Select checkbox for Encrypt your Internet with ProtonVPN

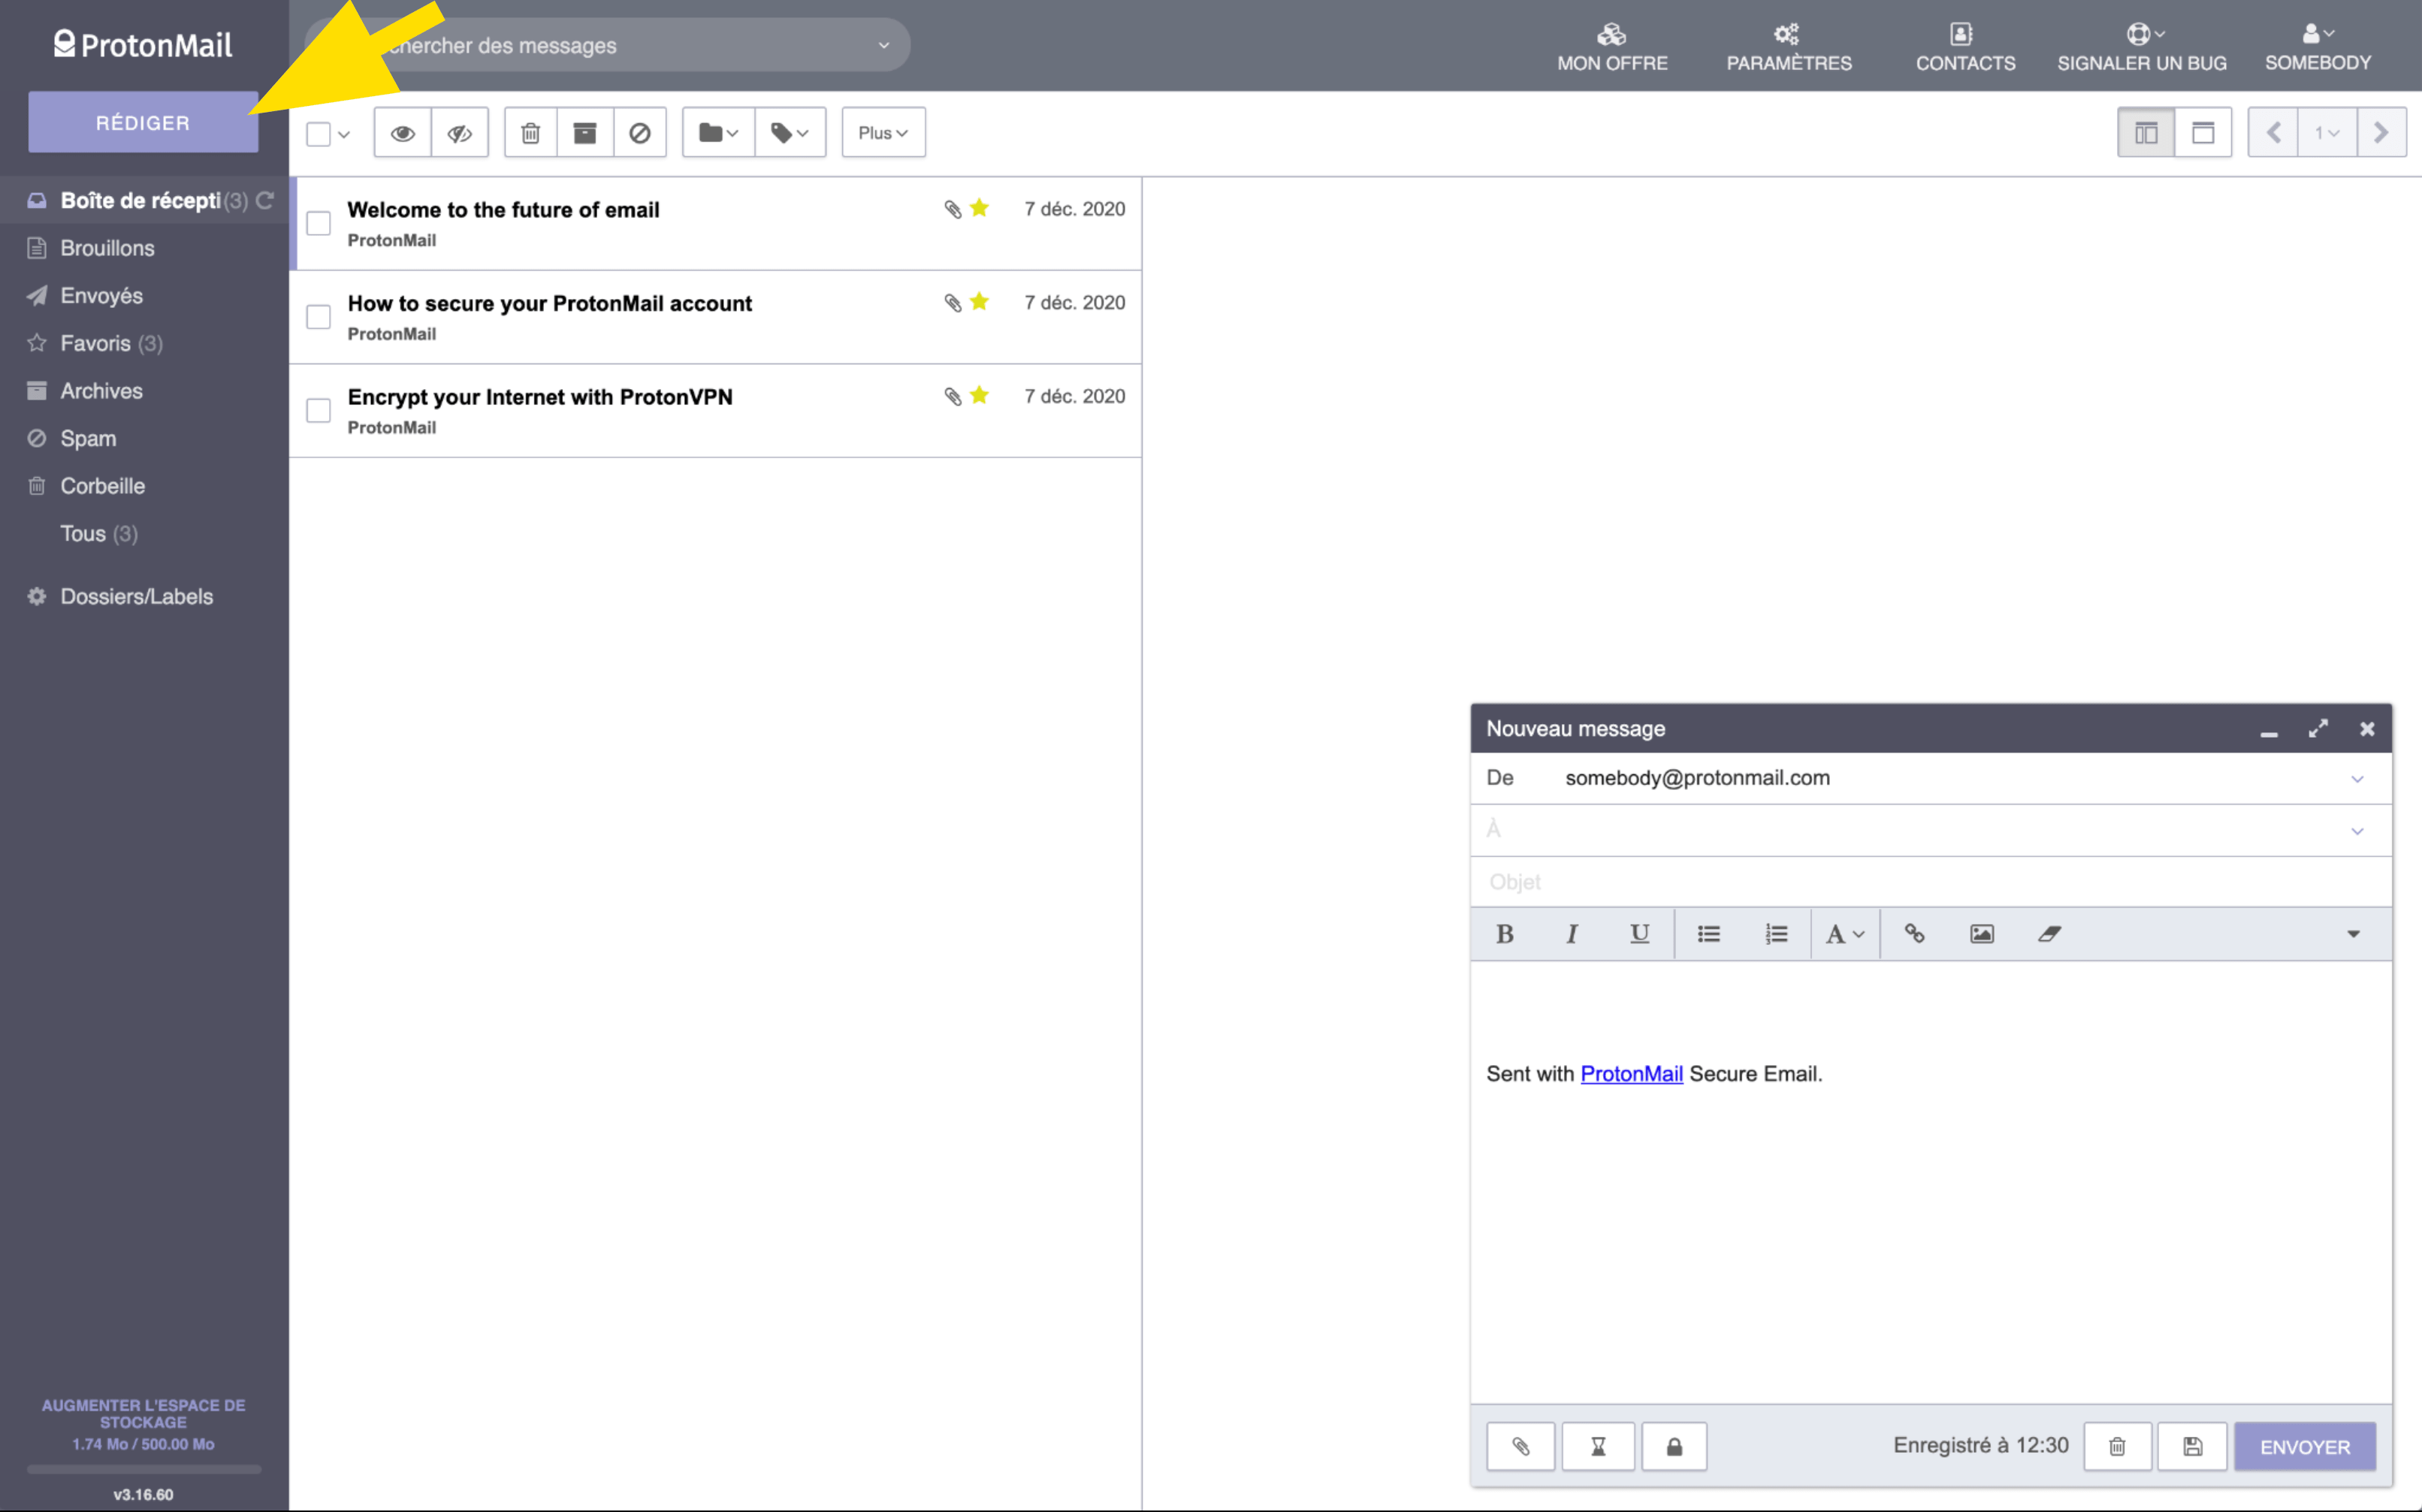[x=318, y=411]
